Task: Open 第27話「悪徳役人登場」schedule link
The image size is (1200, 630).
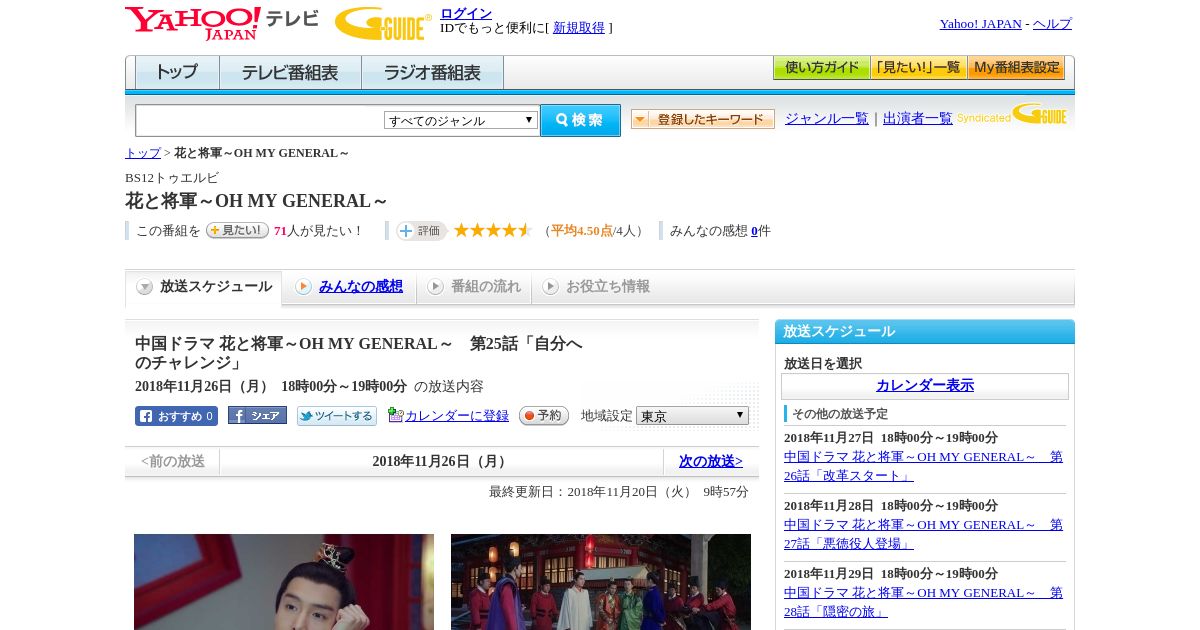Action: click(923, 534)
